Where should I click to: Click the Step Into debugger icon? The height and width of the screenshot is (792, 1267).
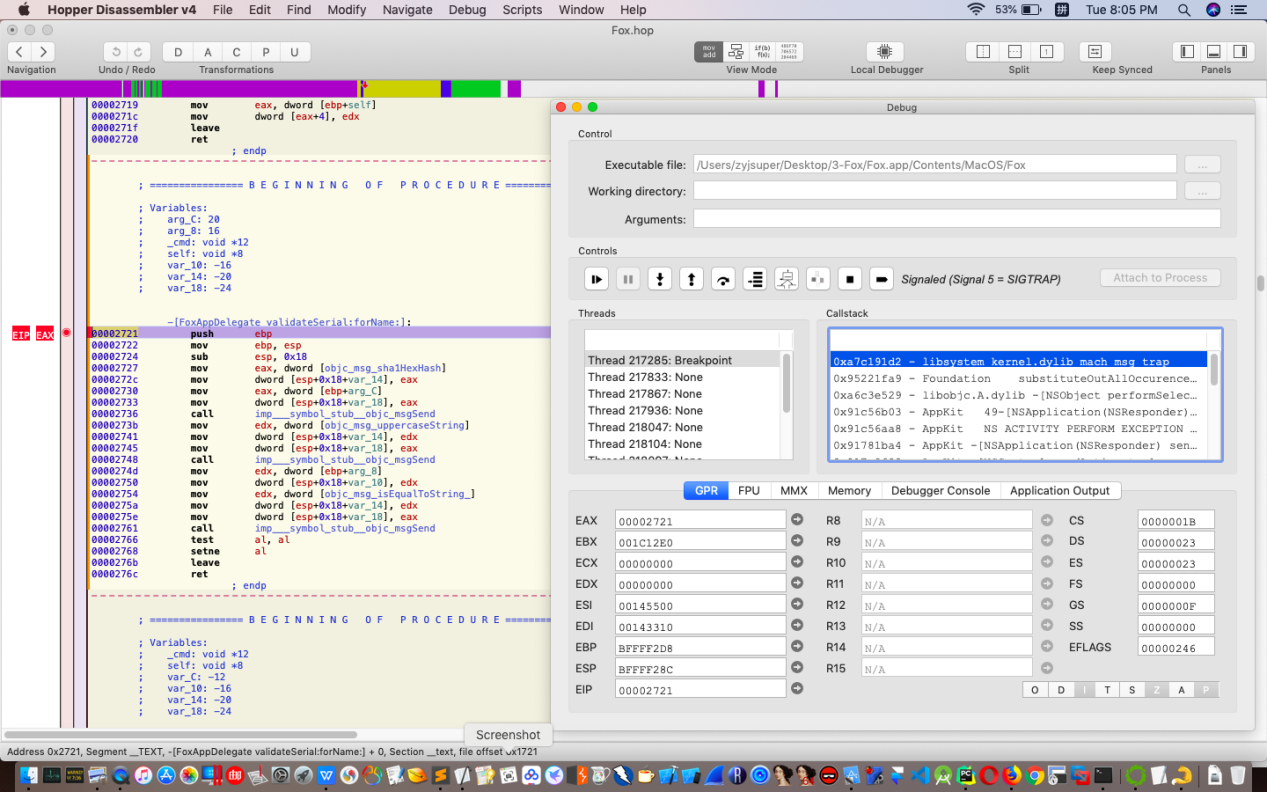pyautogui.click(x=659, y=279)
